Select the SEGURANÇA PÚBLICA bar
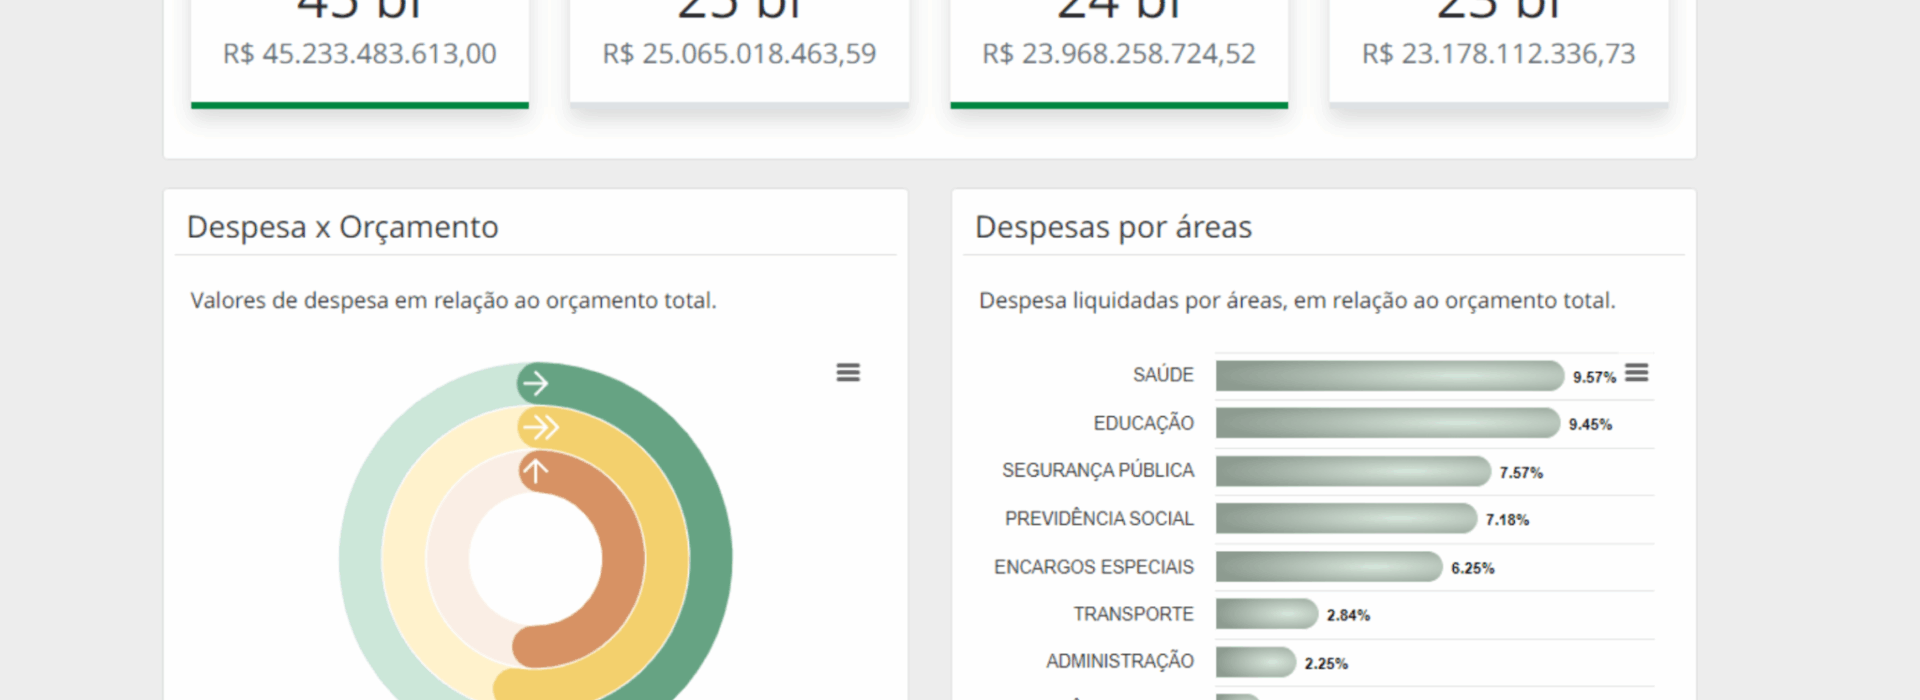The height and width of the screenshot is (700, 1920). pyautogui.click(x=1352, y=471)
